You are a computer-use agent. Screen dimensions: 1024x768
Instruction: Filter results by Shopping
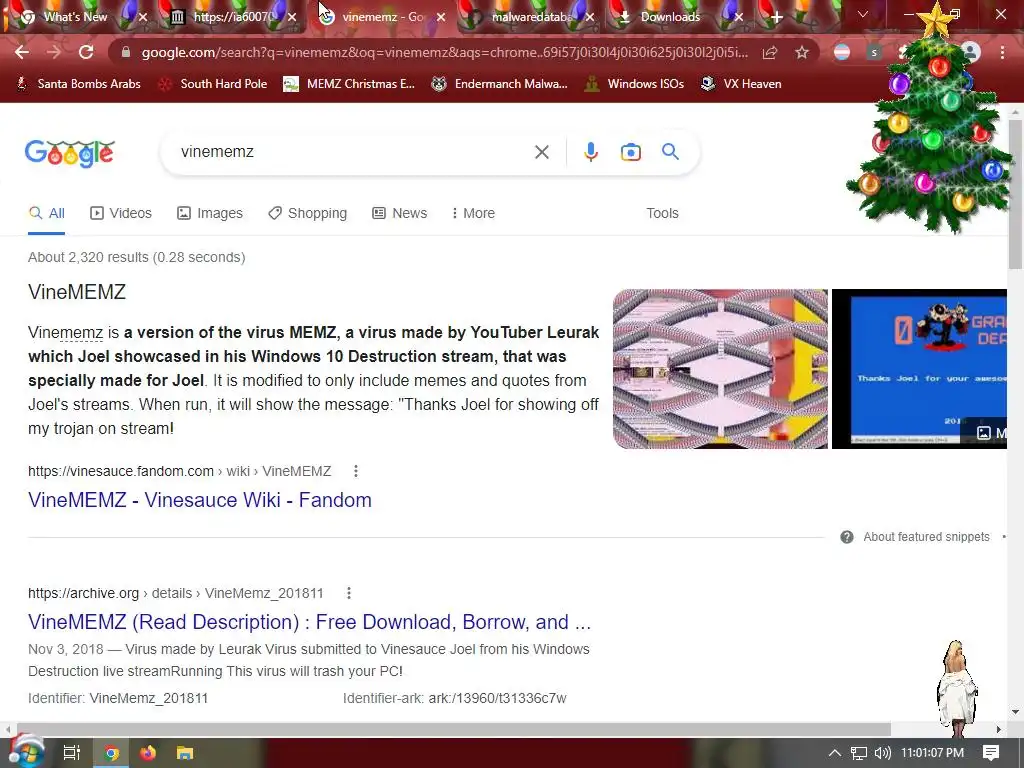(308, 213)
